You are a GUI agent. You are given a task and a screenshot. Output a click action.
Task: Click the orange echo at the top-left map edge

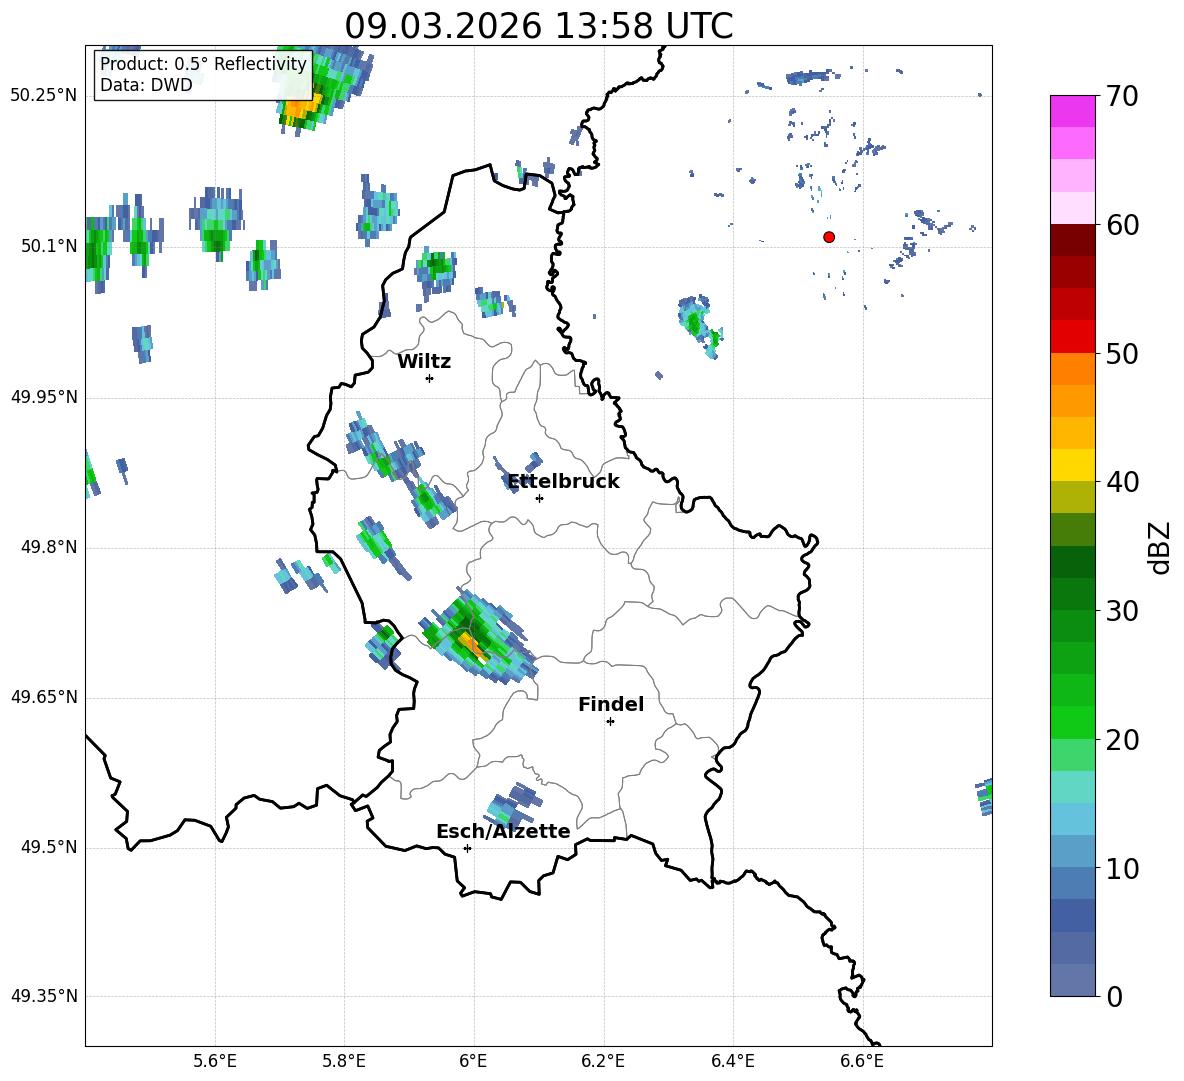pyautogui.click(x=305, y=103)
